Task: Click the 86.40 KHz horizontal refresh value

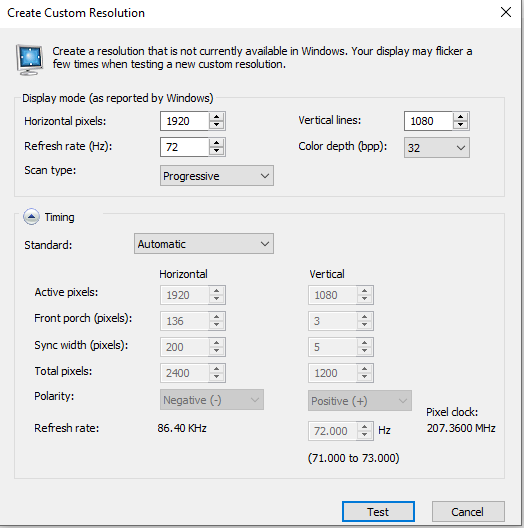Action: click(x=182, y=428)
